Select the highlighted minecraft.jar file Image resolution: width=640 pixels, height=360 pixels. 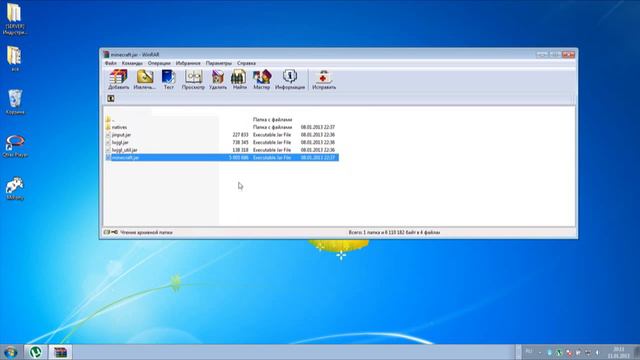point(222,158)
